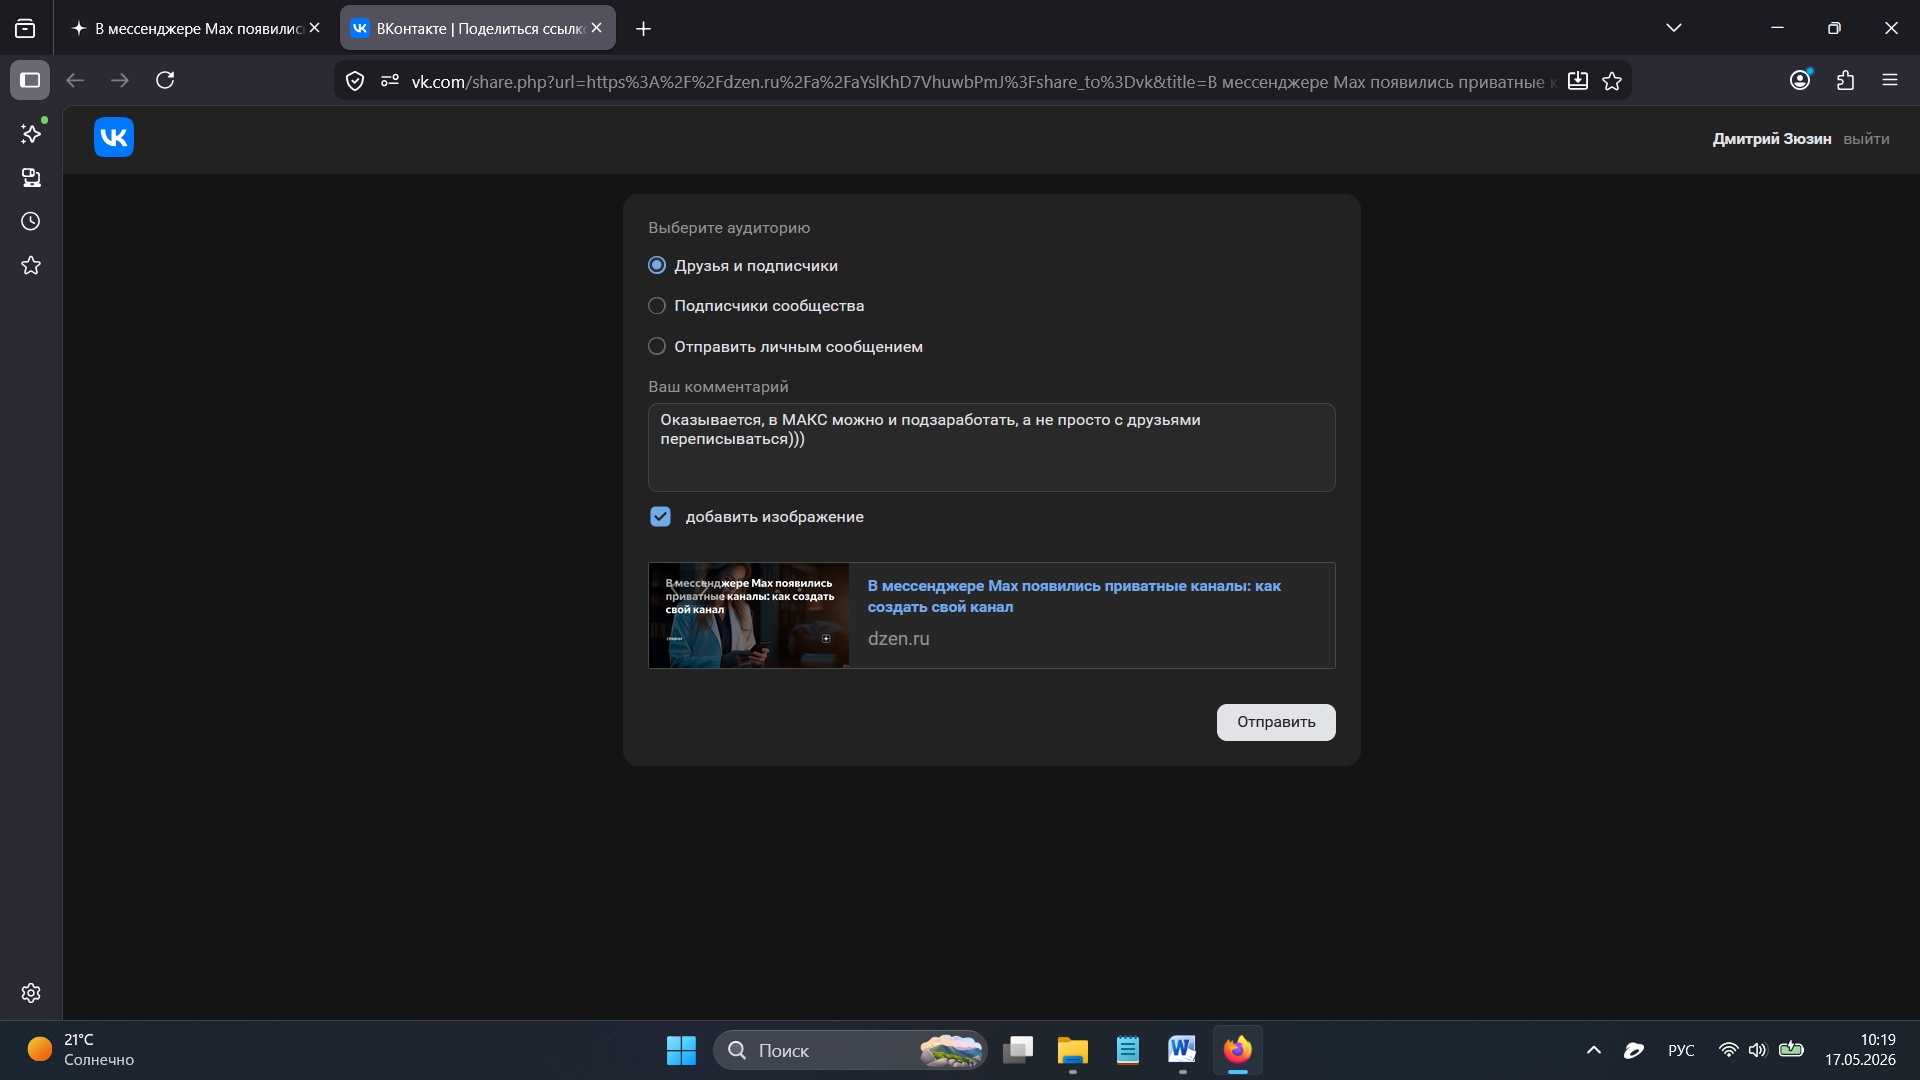Image resolution: width=1920 pixels, height=1080 pixels.
Task: Open Bookmarks from the sidebar
Action: pyautogui.click(x=31, y=265)
